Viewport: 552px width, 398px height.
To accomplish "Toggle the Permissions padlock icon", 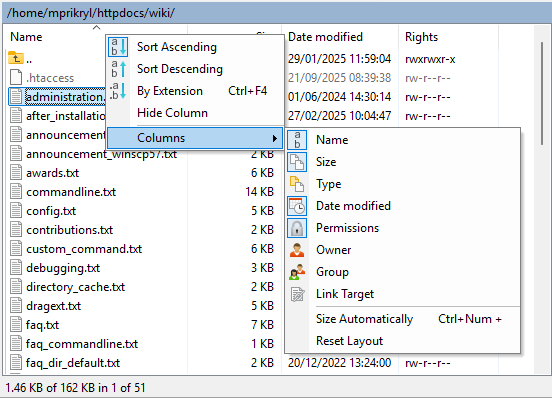I will pos(297,228).
